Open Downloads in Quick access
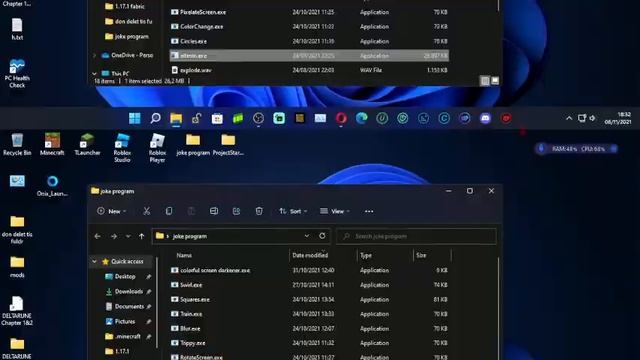The image size is (640, 360). [x=129, y=291]
